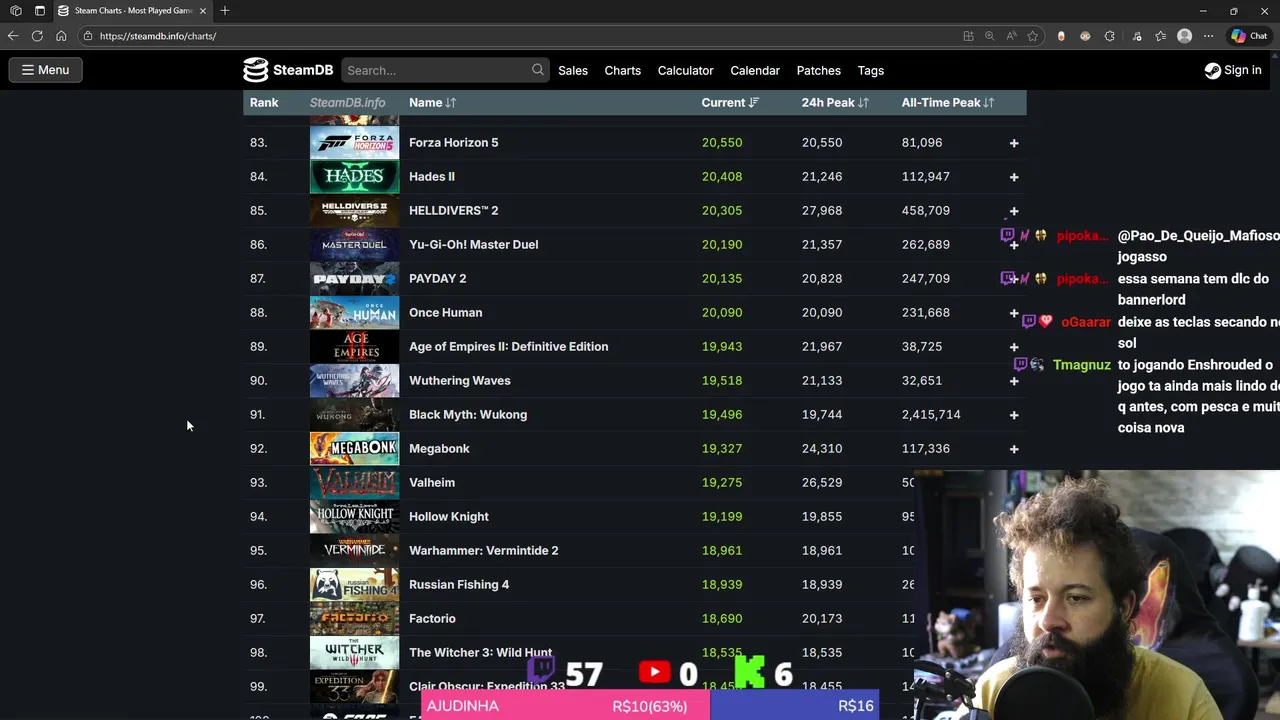Click the SteamDB logo
1280x720 pixels.
pyautogui.click(x=288, y=70)
